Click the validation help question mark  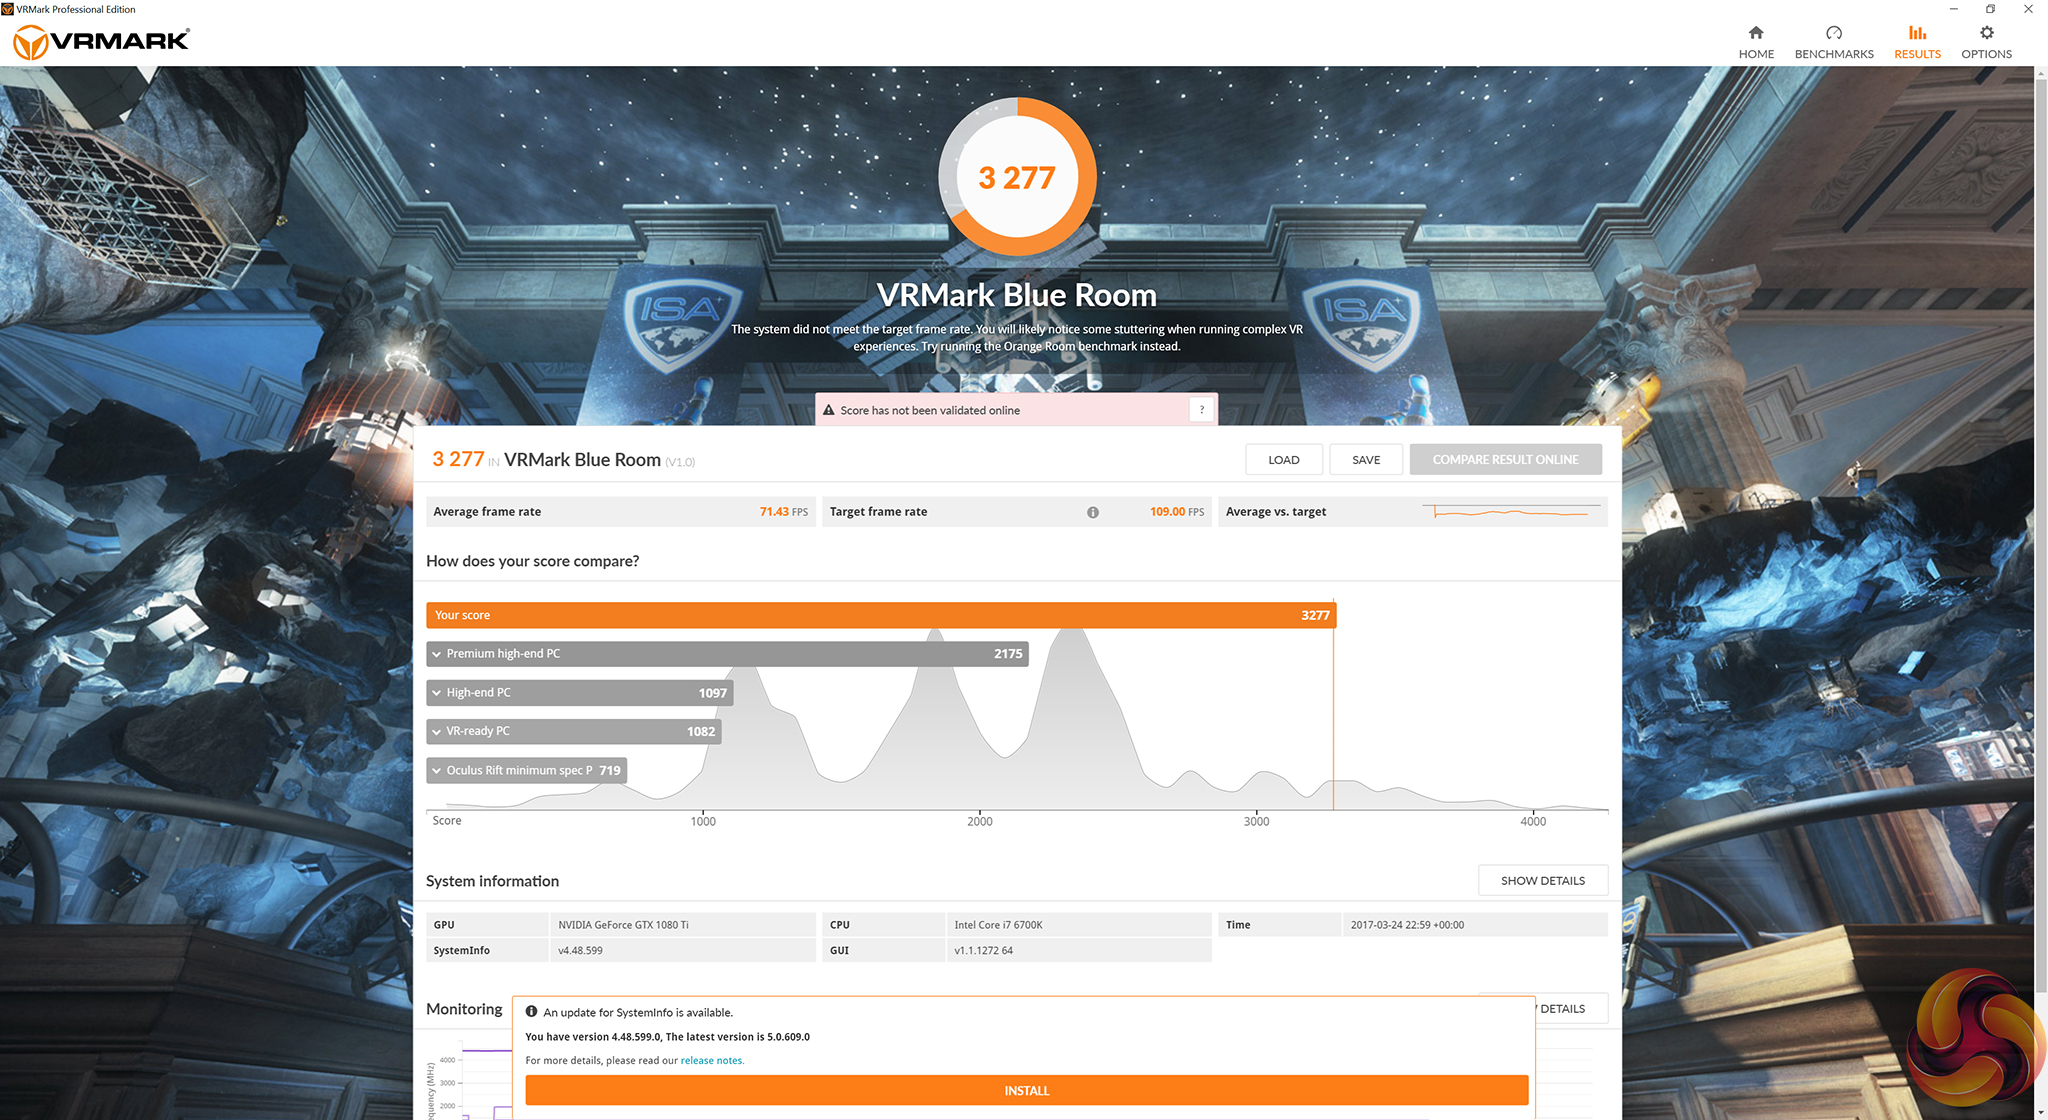coord(1201,410)
